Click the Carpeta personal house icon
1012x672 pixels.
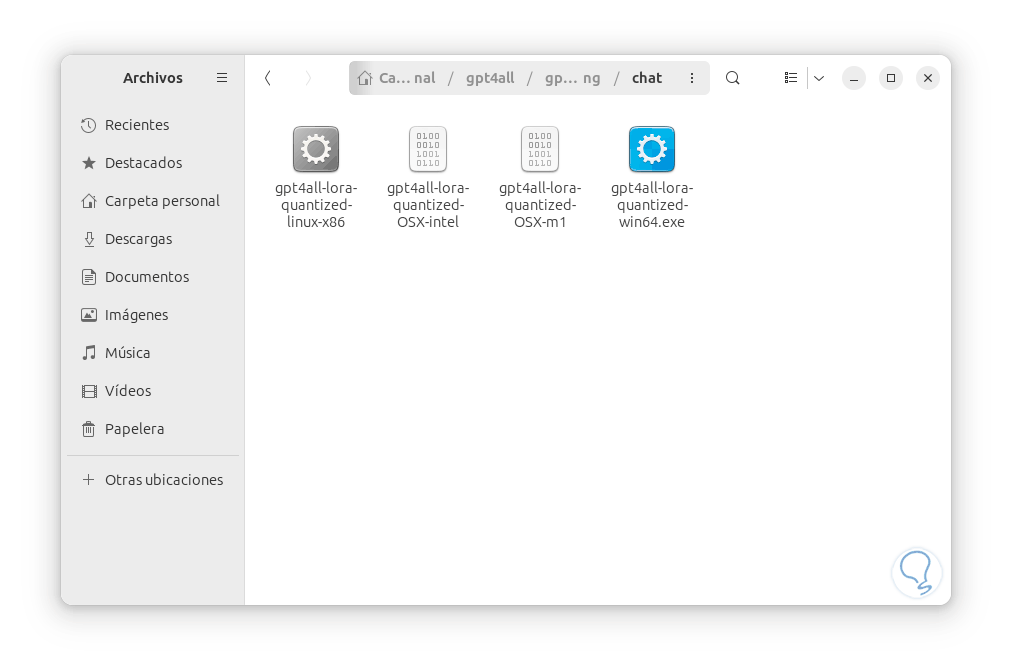click(x=88, y=201)
